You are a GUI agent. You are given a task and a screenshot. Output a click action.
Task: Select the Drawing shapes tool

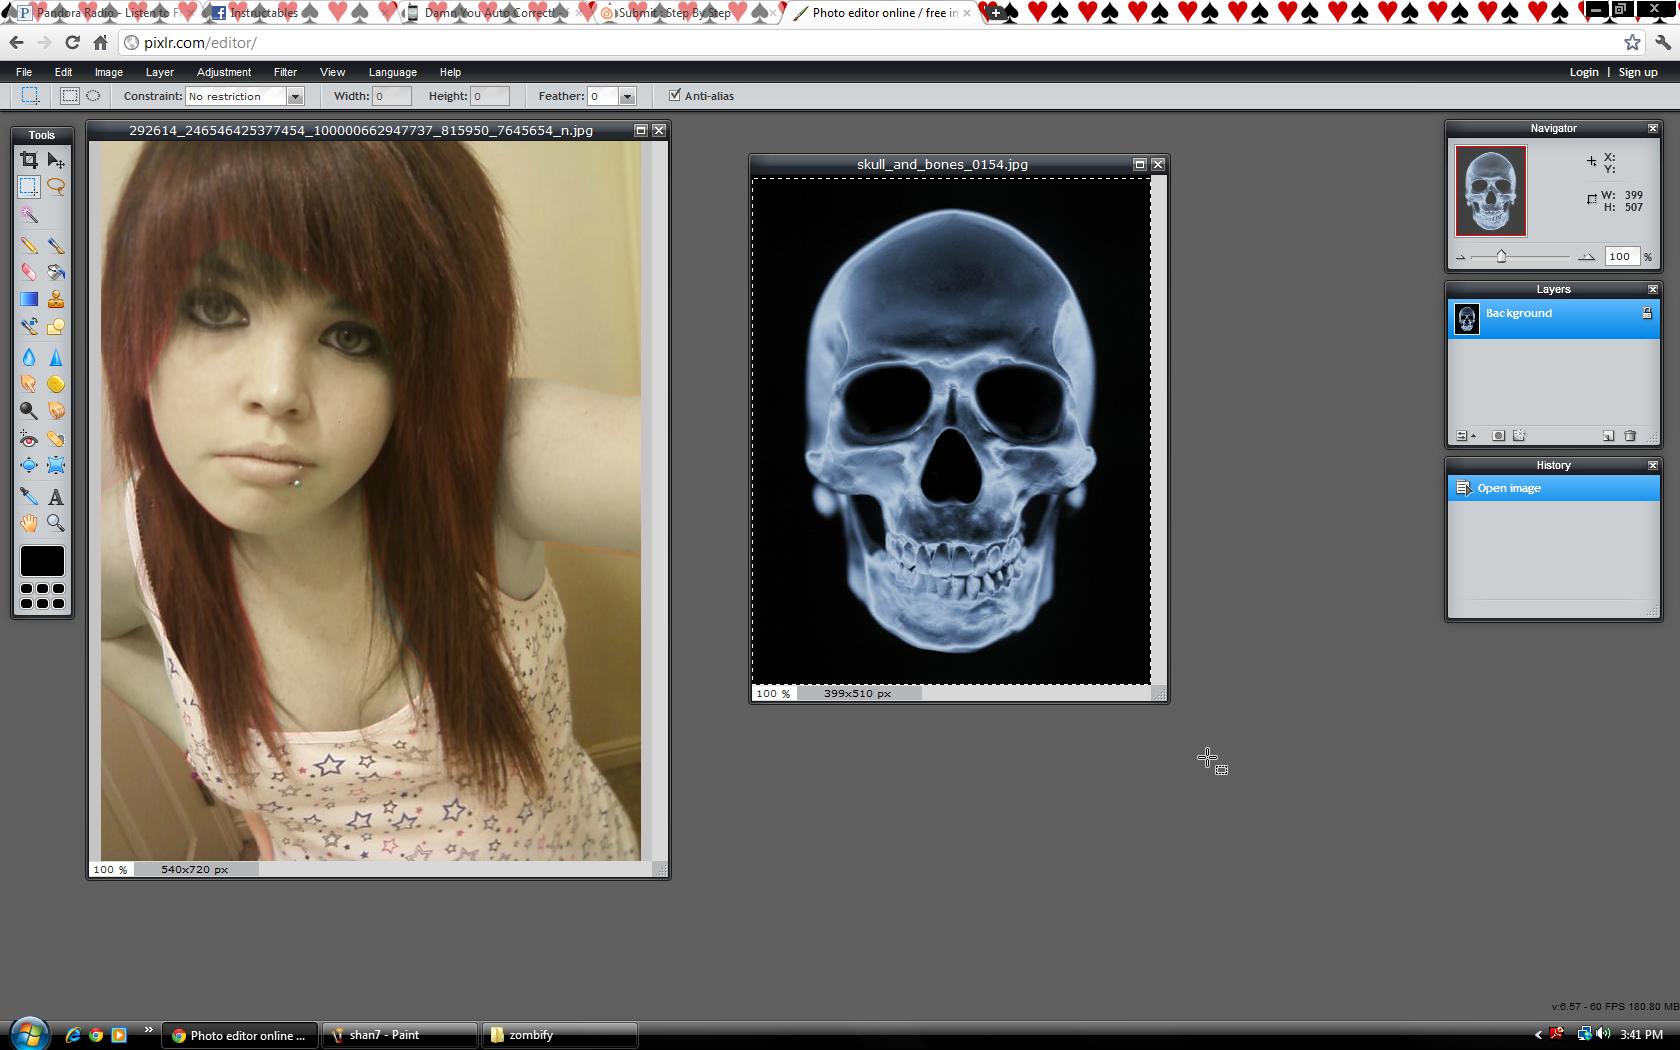tap(56, 326)
